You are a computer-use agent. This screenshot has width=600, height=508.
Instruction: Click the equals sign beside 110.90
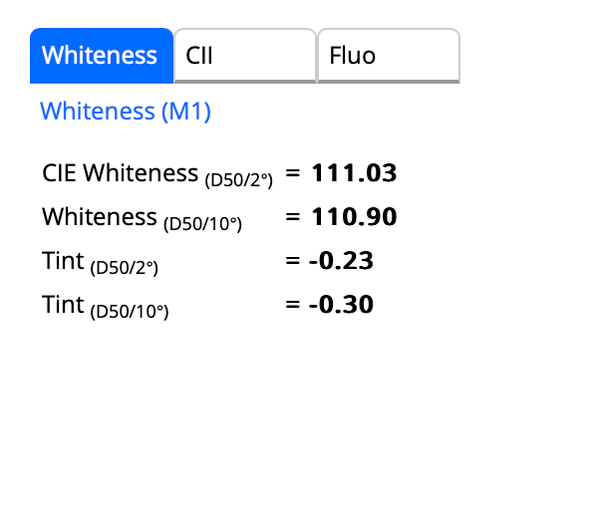pyautogui.click(x=293, y=217)
